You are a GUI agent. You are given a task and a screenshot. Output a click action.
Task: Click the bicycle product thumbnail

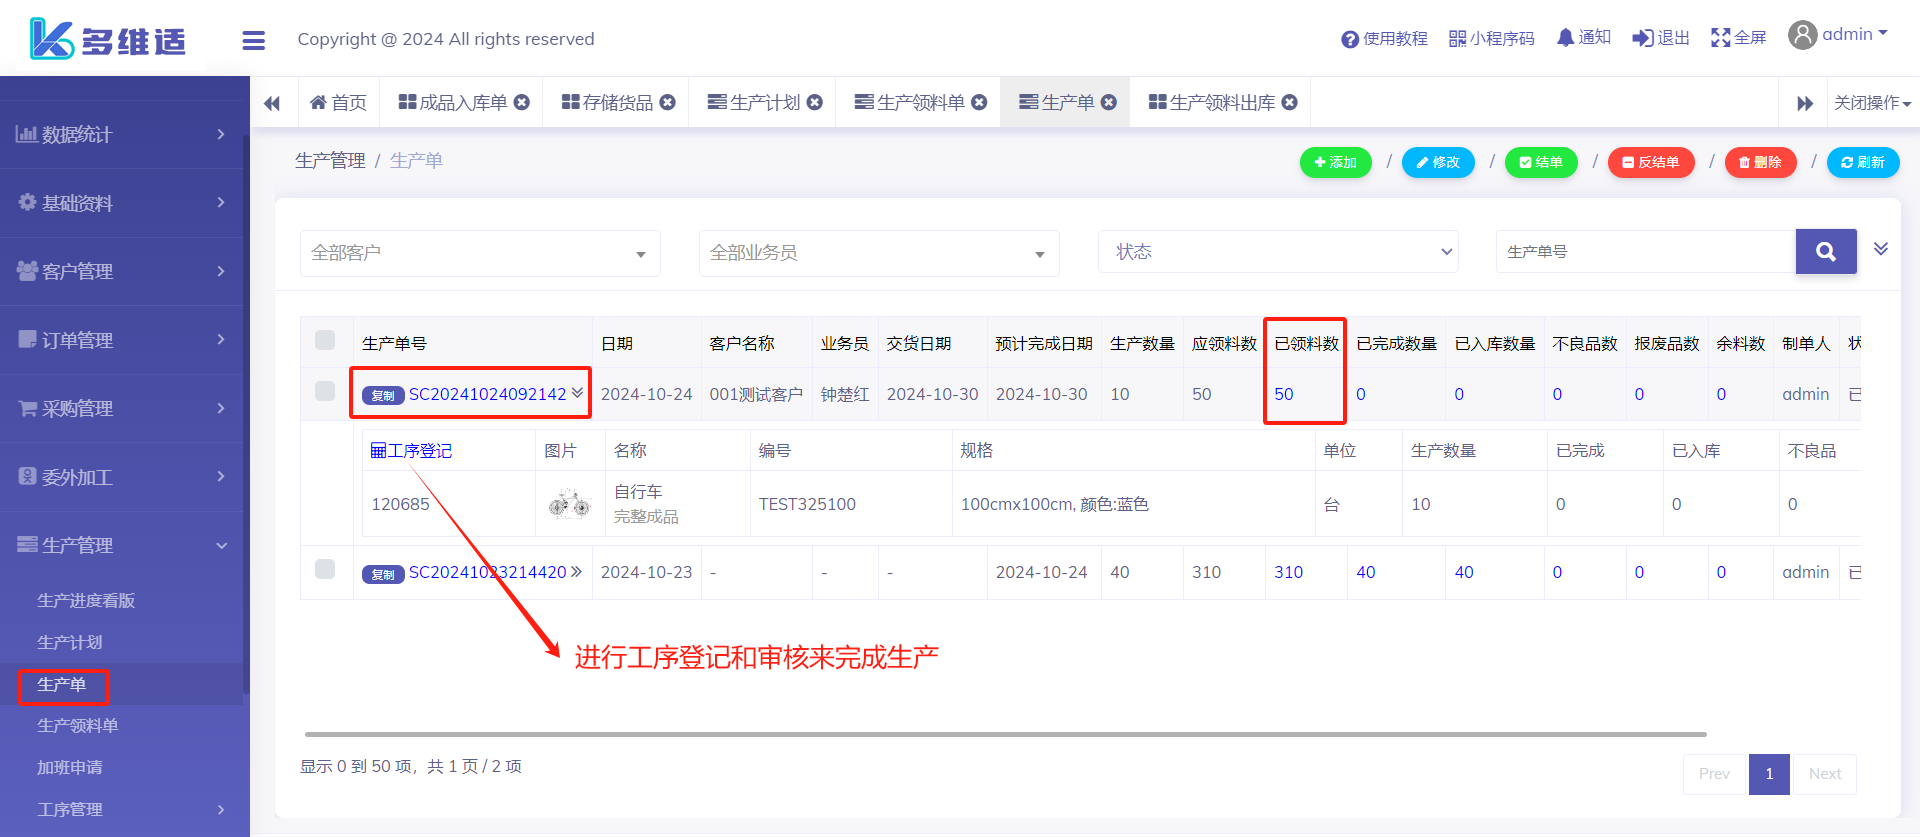(569, 504)
